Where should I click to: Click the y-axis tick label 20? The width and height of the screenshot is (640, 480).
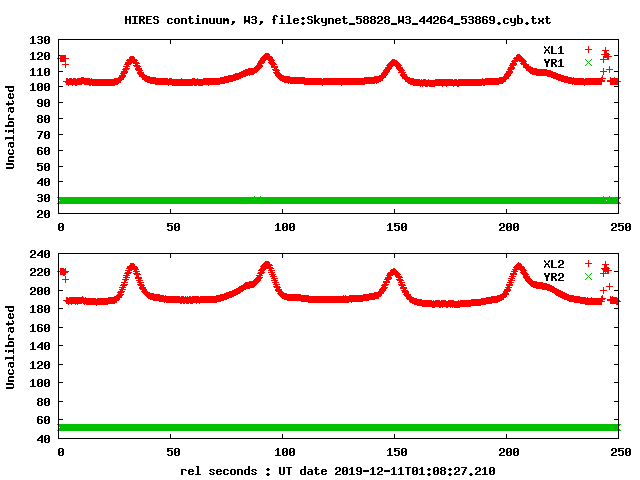tap(43, 214)
